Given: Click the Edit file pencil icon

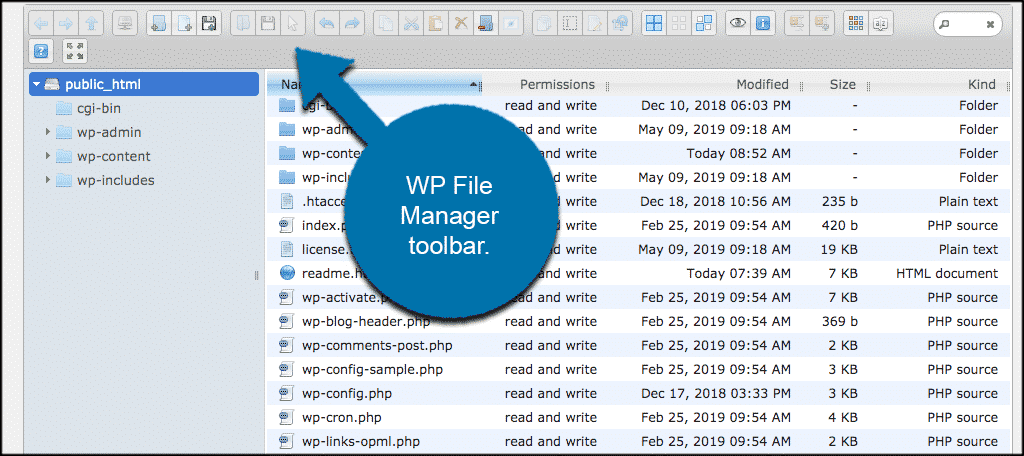Looking at the screenshot, I should [x=594, y=24].
